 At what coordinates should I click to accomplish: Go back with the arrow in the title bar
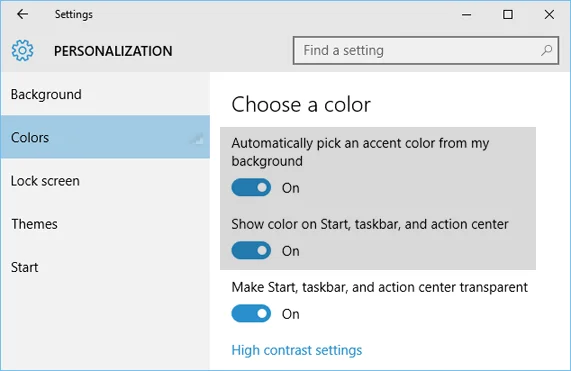(x=22, y=14)
